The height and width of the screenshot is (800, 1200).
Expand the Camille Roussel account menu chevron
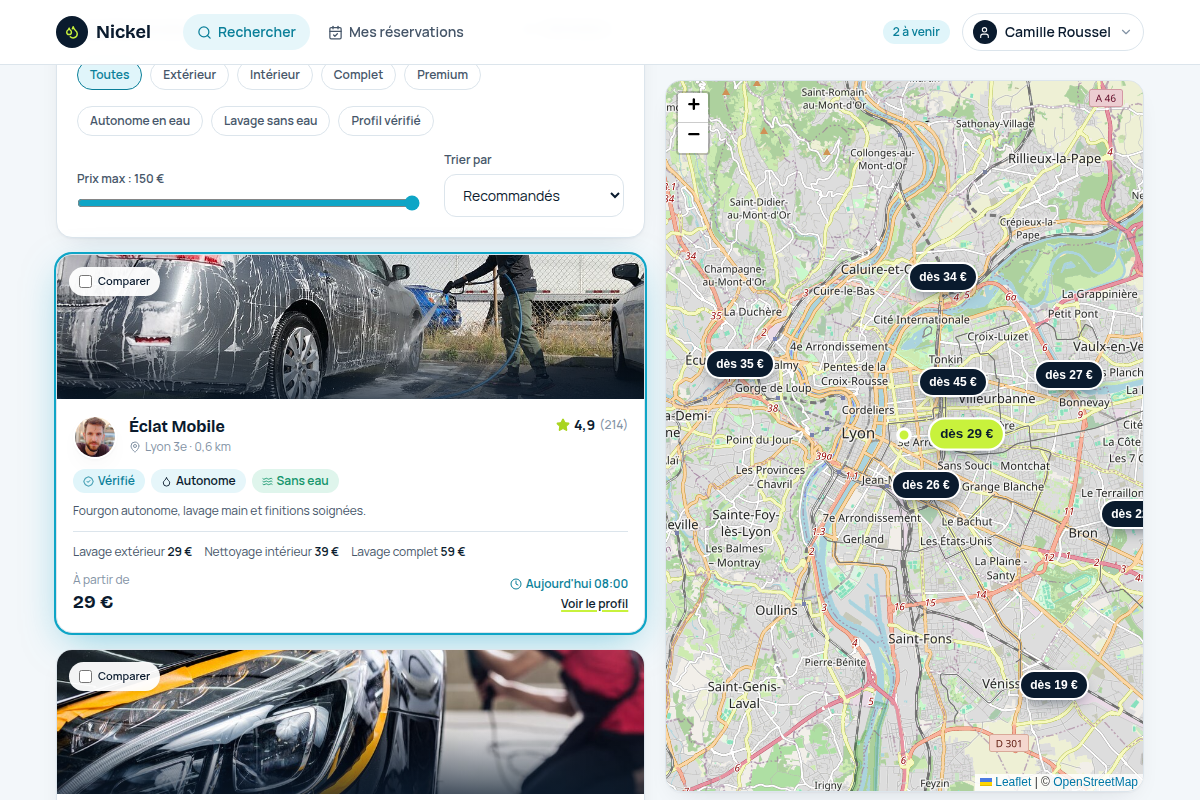coord(1126,32)
